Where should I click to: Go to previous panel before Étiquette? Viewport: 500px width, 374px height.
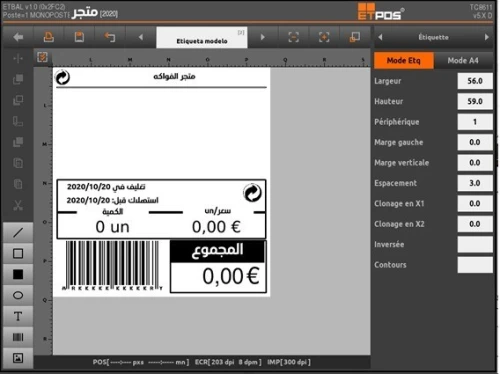(x=380, y=37)
